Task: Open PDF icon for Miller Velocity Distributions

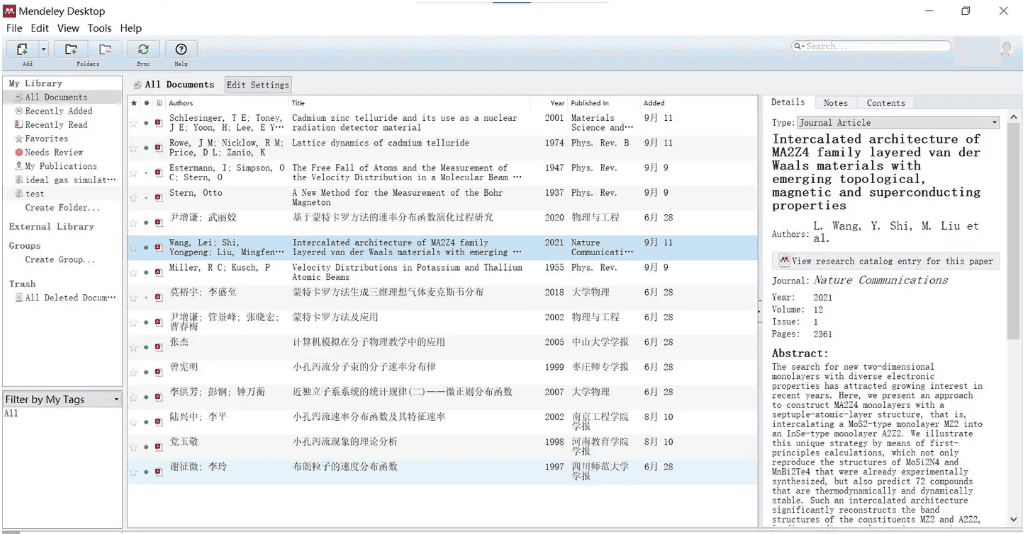Action: click(x=159, y=273)
